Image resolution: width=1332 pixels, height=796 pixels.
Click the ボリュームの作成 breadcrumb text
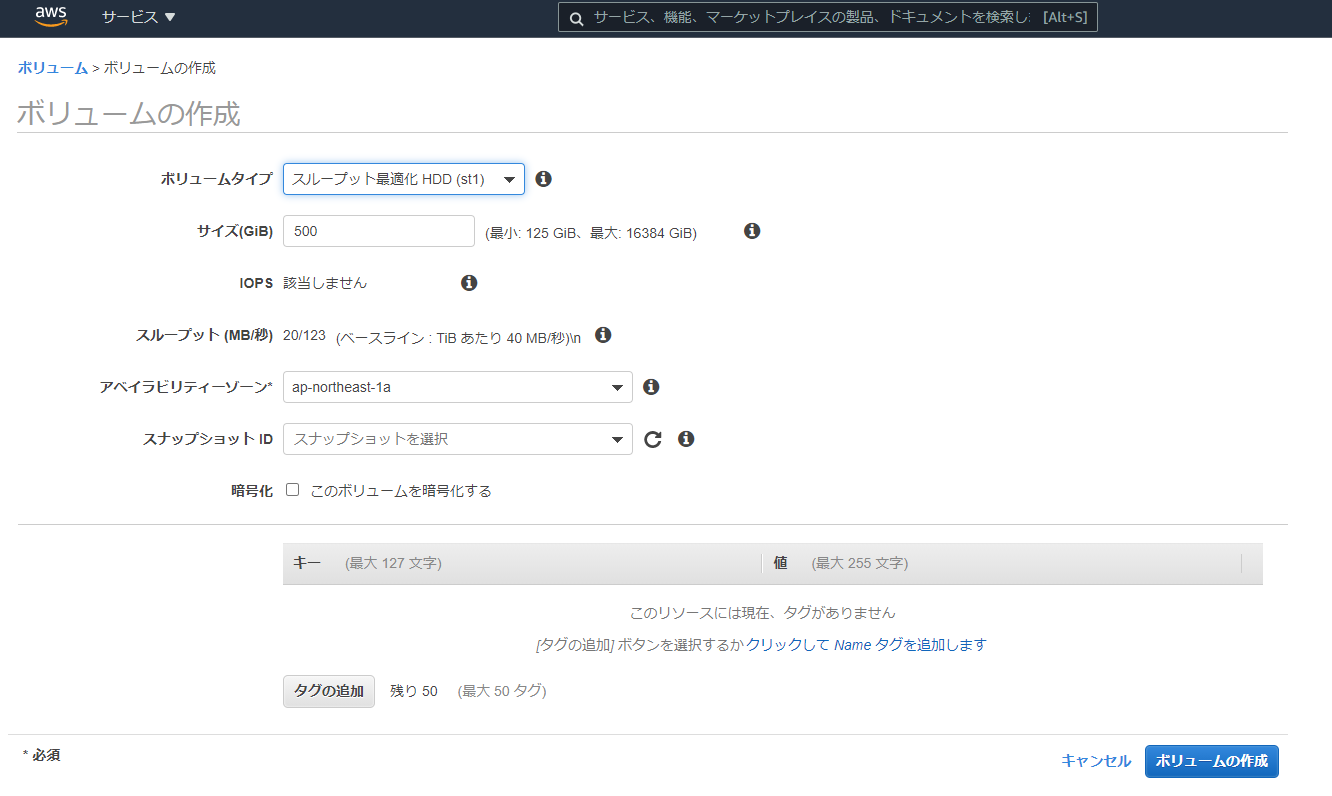(x=160, y=68)
